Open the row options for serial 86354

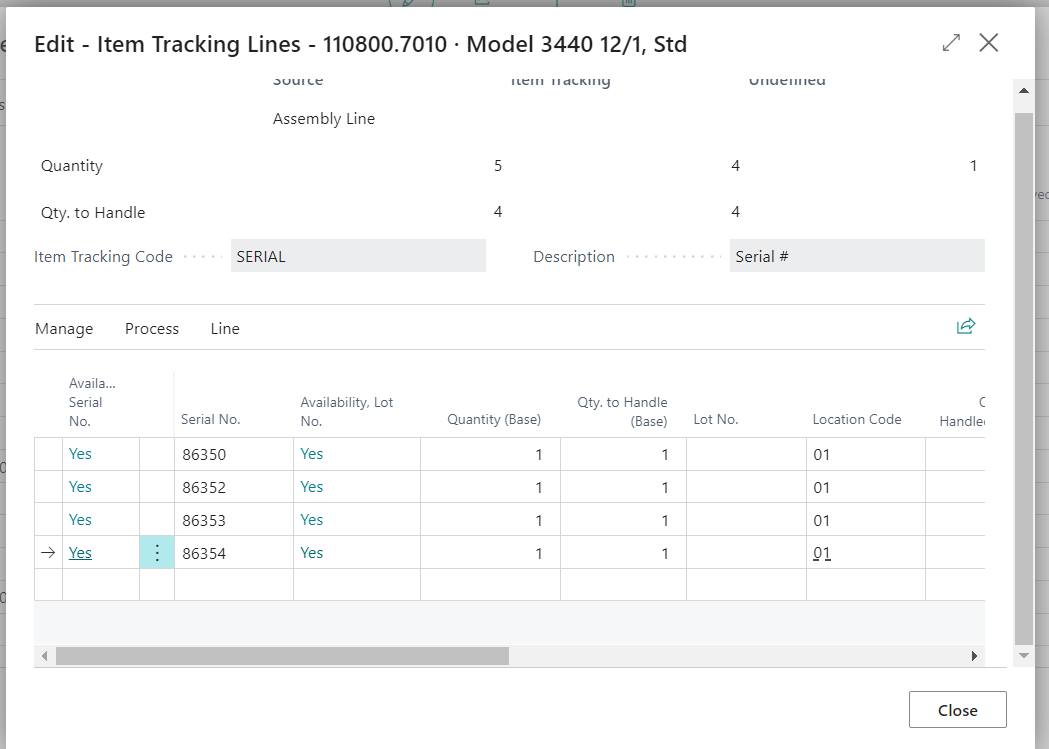coord(157,552)
